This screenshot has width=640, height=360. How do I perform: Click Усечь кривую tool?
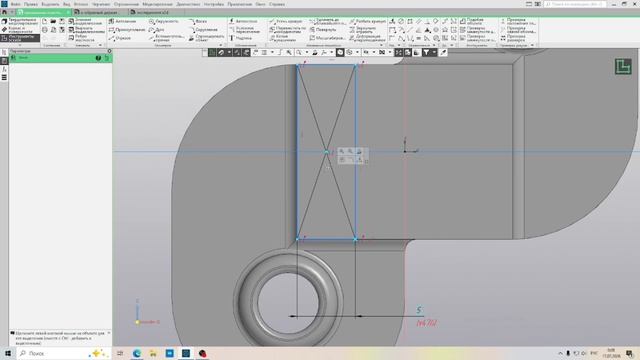click(286, 21)
